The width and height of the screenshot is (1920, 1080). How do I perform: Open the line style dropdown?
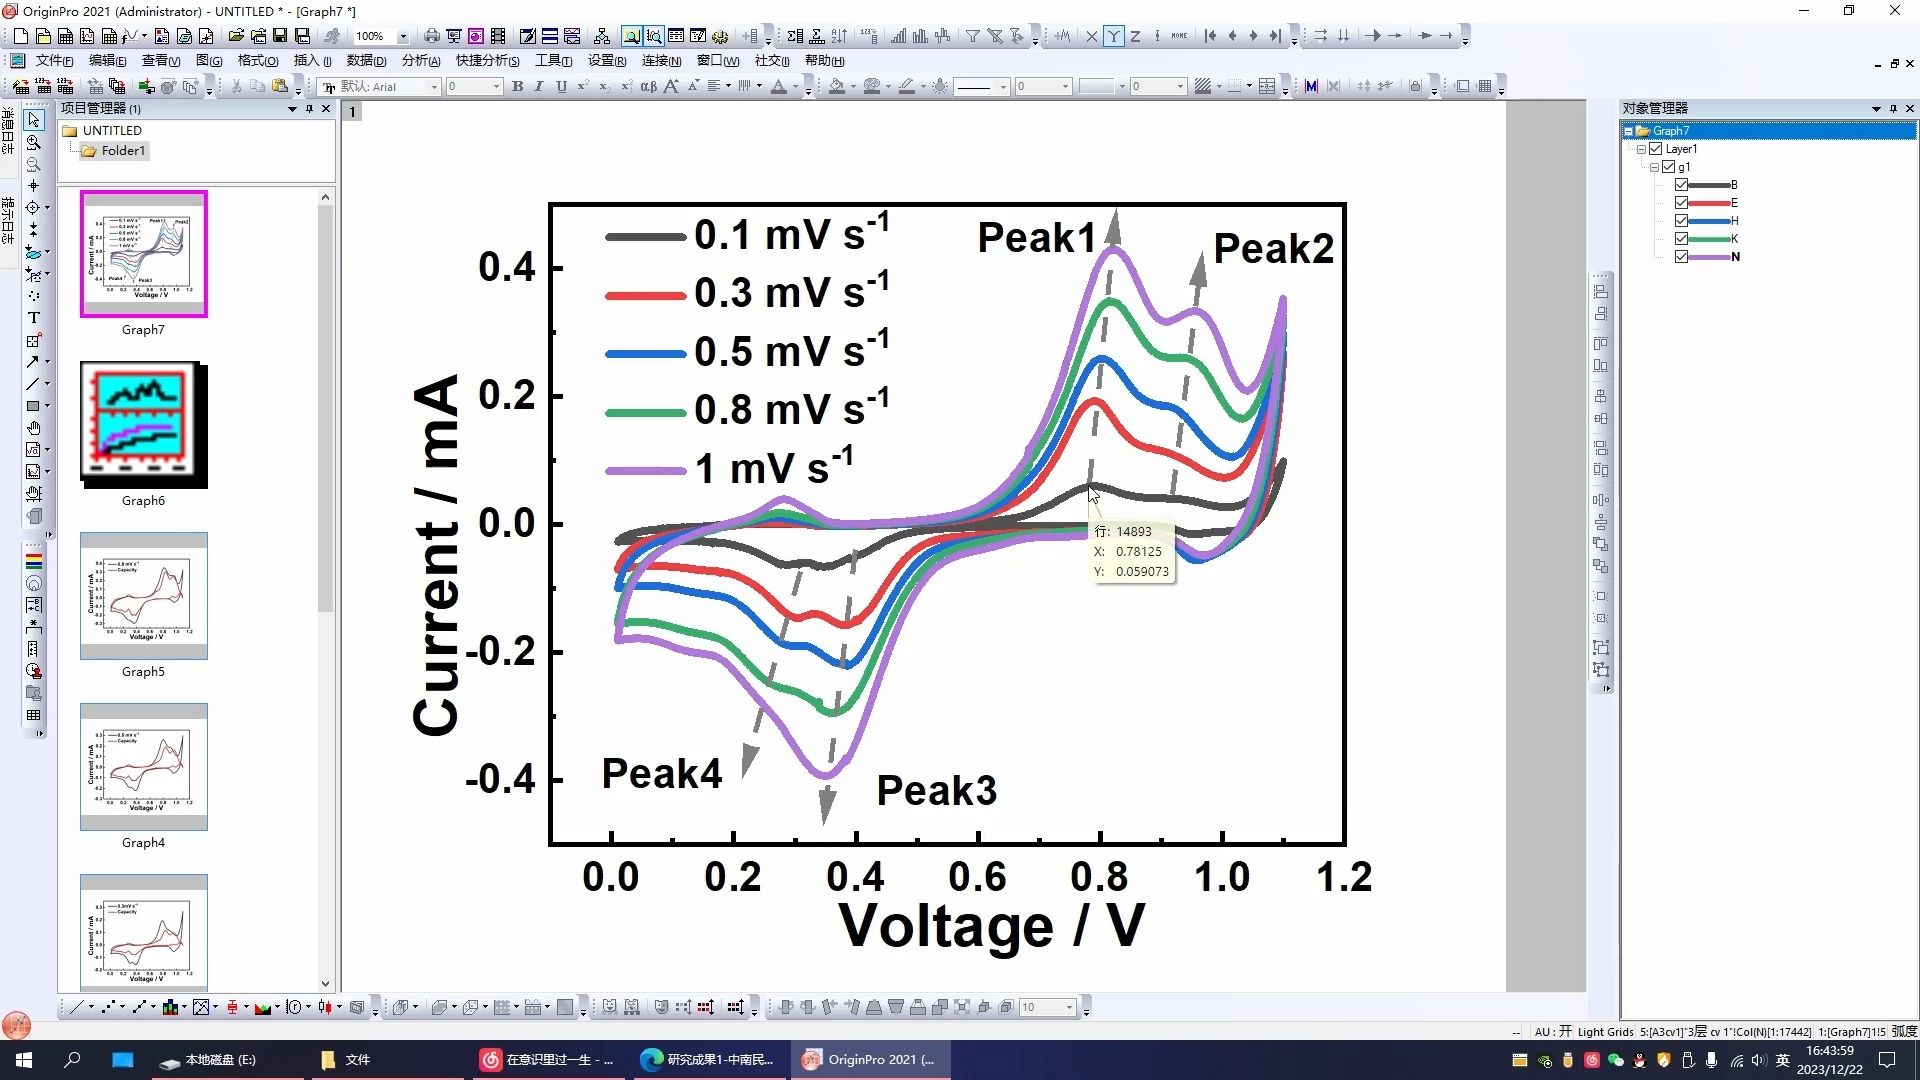(1003, 87)
